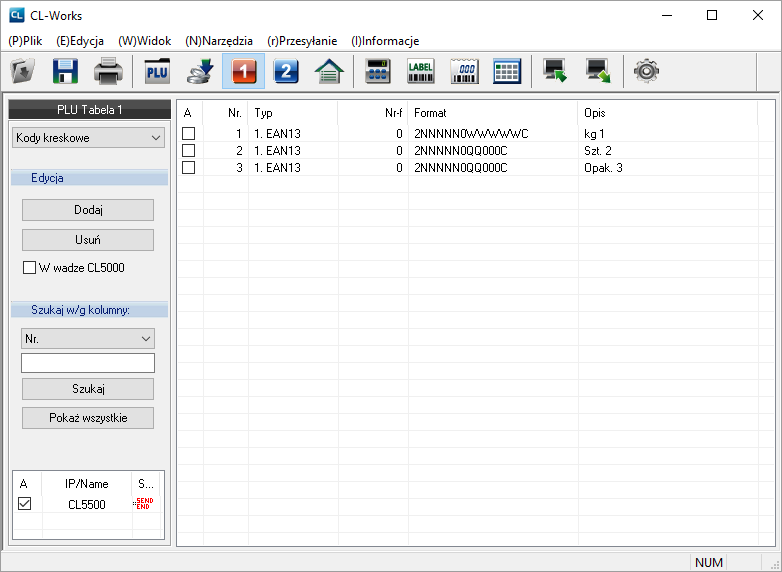Click second computer transfer arrow icon
782x572 pixels.
598,71
